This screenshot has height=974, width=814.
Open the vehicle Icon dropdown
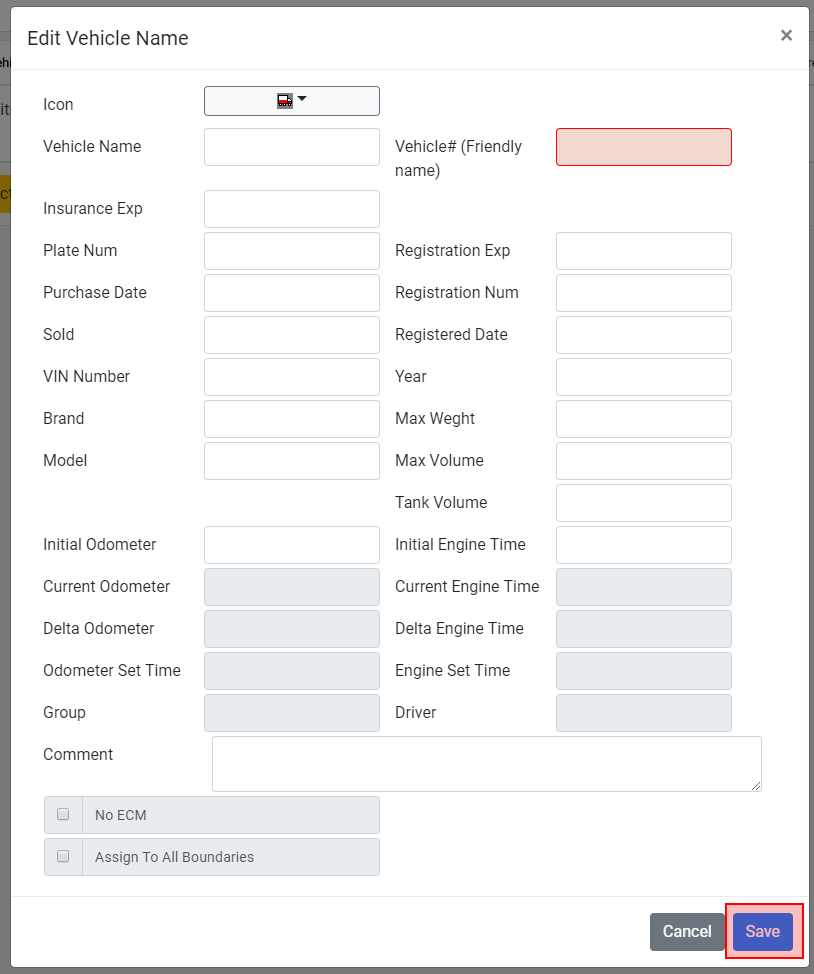(291, 101)
